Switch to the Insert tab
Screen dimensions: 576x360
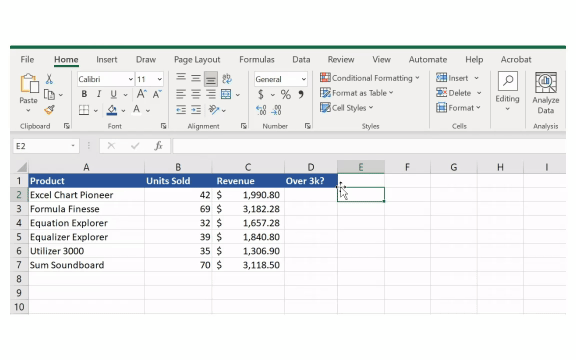tap(107, 60)
